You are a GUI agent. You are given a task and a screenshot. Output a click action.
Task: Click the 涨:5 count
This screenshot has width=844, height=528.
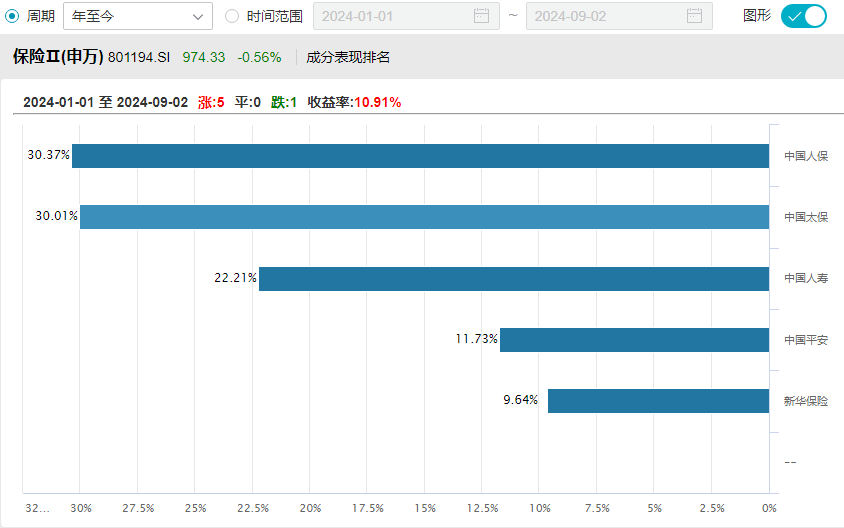(x=211, y=102)
